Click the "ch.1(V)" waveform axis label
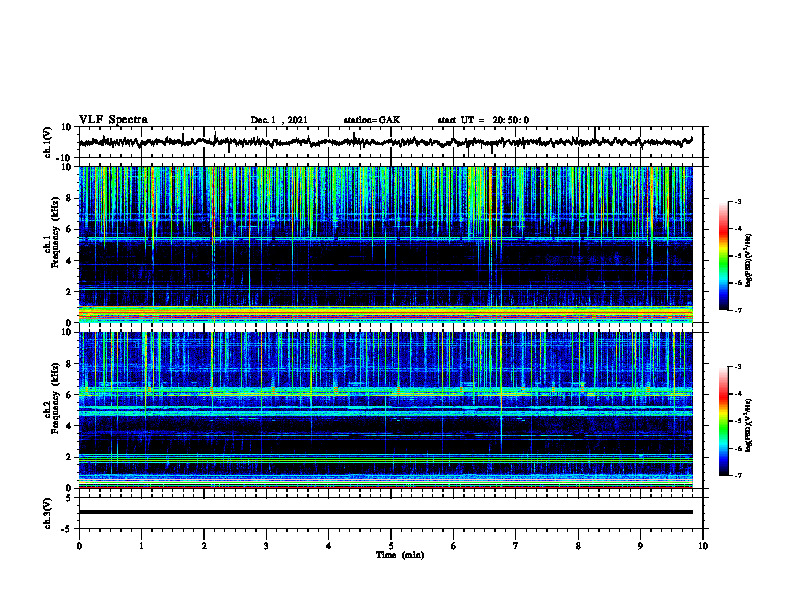The height and width of the screenshot is (612, 792). coord(48,142)
